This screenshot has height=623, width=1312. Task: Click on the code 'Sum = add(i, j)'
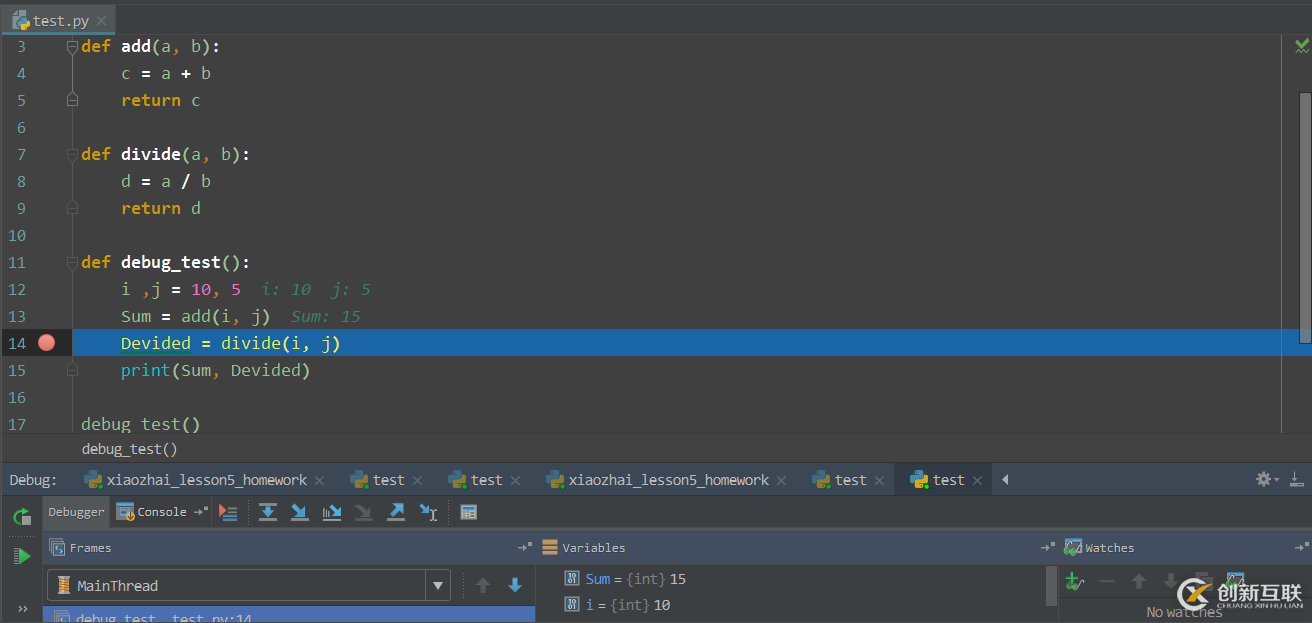196,316
